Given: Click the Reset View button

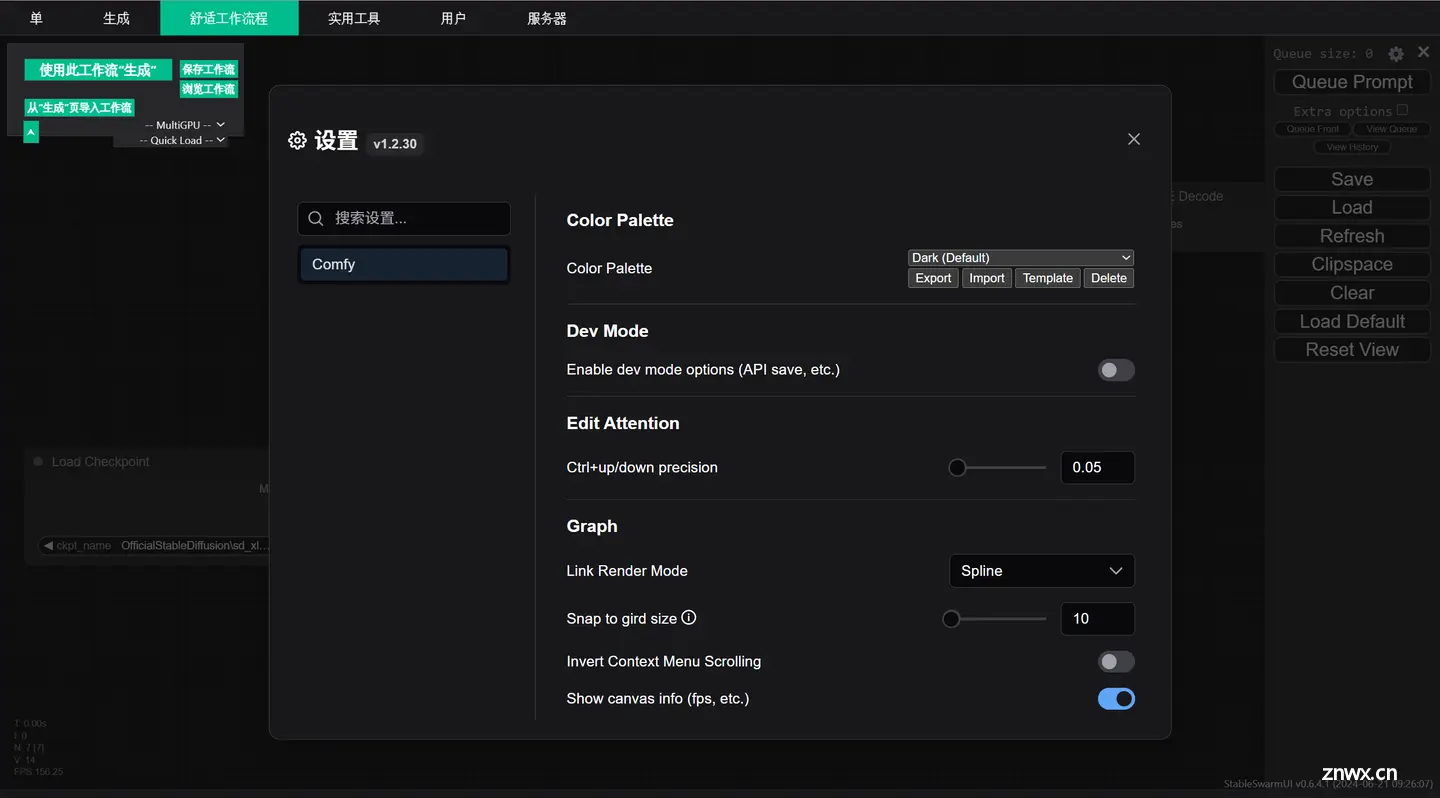Looking at the screenshot, I should click(x=1352, y=350).
